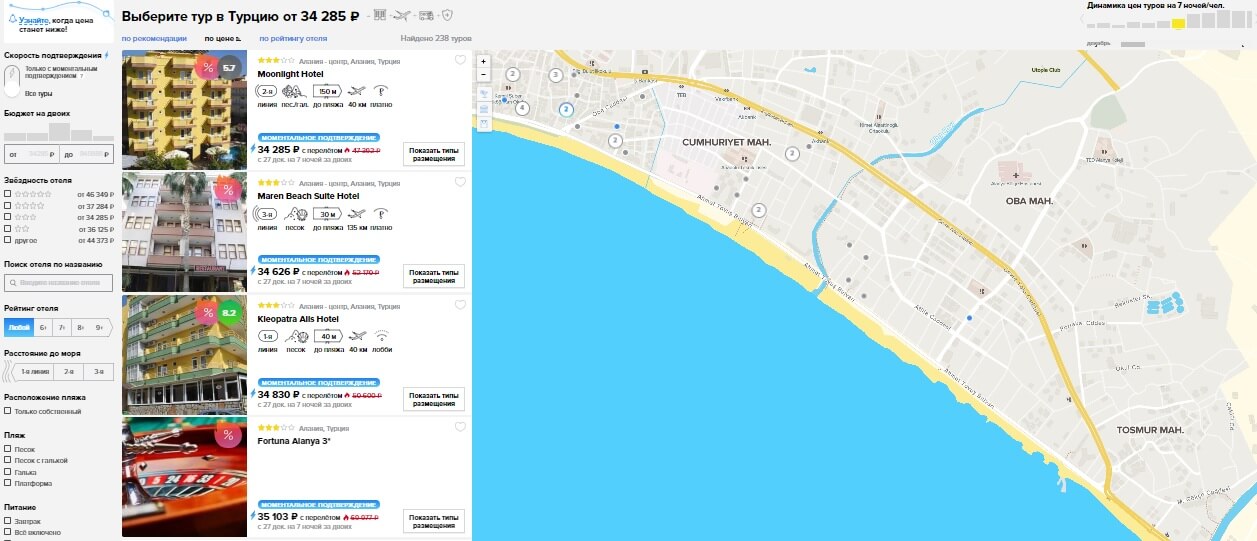This screenshot has height=541, width=1257.
Task: Select hotel rating 7+
Action: (x=62, y=327)
